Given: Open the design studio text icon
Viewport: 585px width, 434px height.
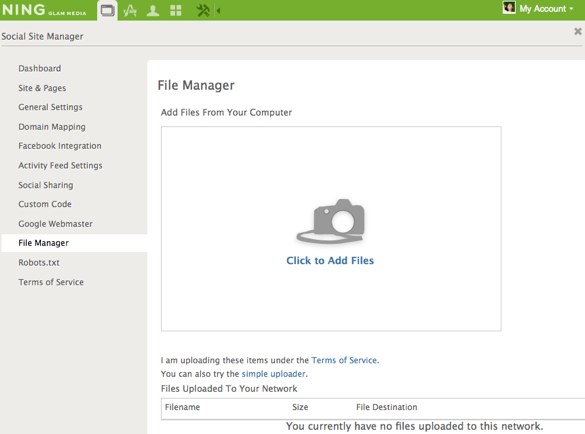Looking at the screenshot, I should click(130, 10).
